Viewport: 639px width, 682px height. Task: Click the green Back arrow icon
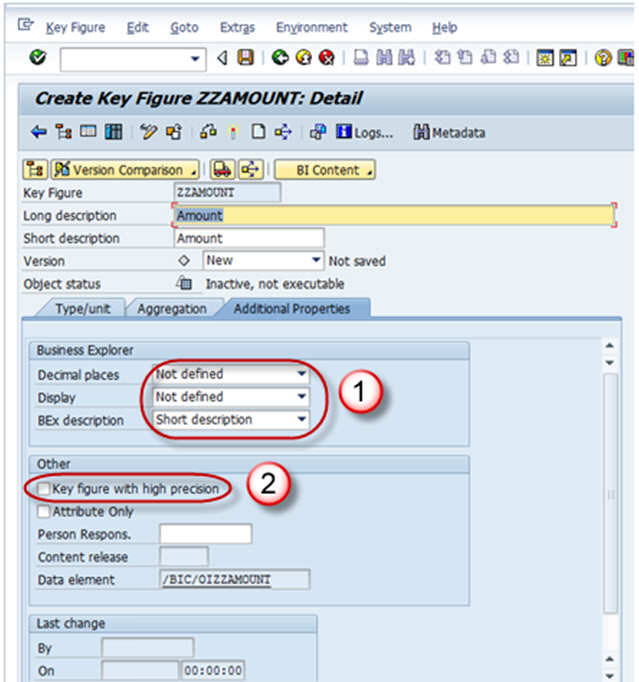(x=280, y=59)
